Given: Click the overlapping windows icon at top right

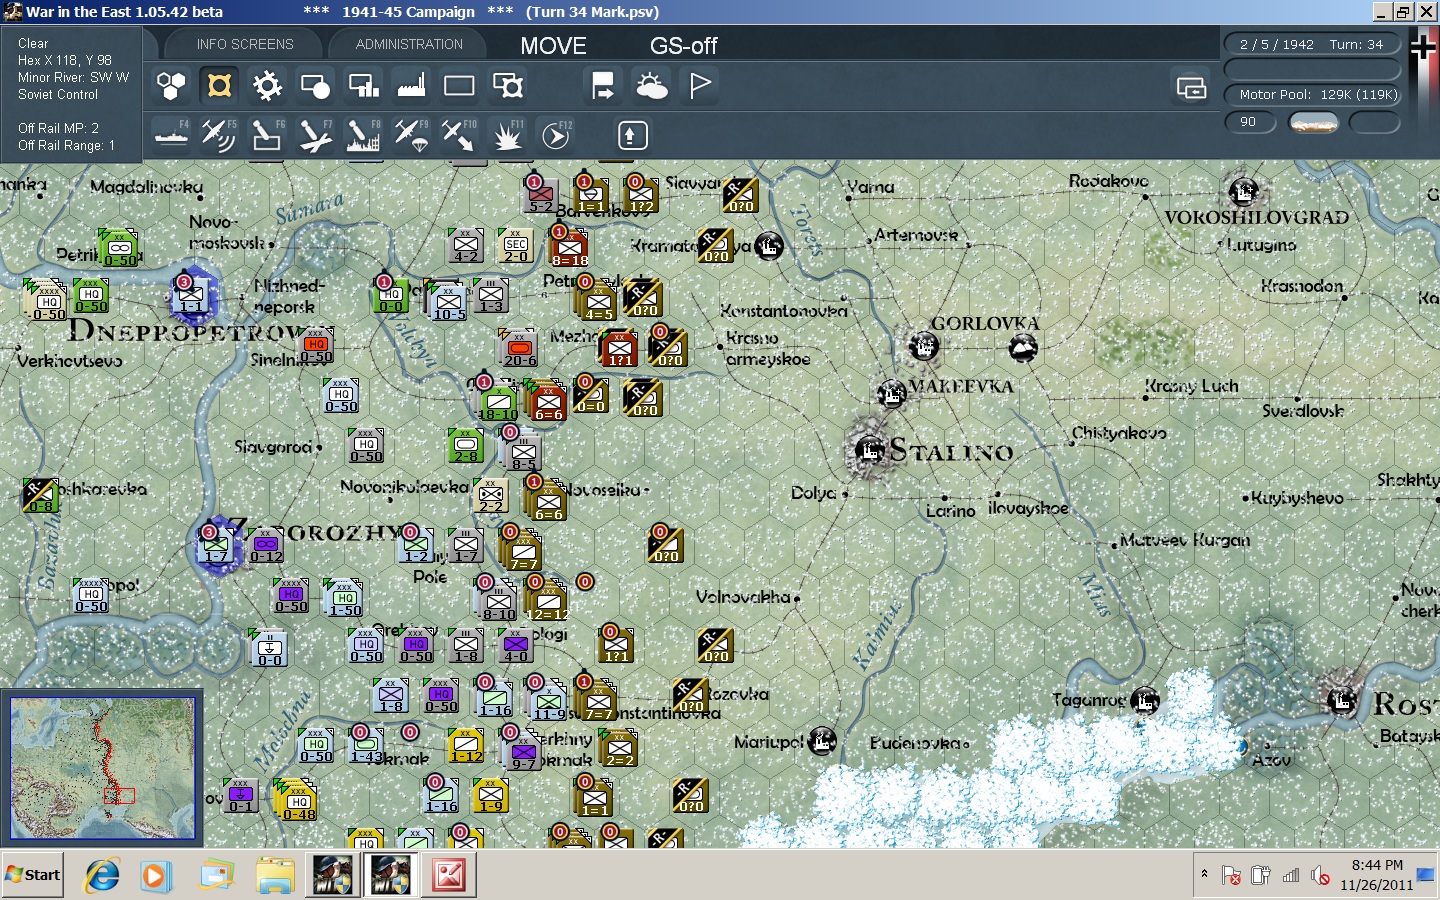Looking at the screenshot, I should [1191, 88].
